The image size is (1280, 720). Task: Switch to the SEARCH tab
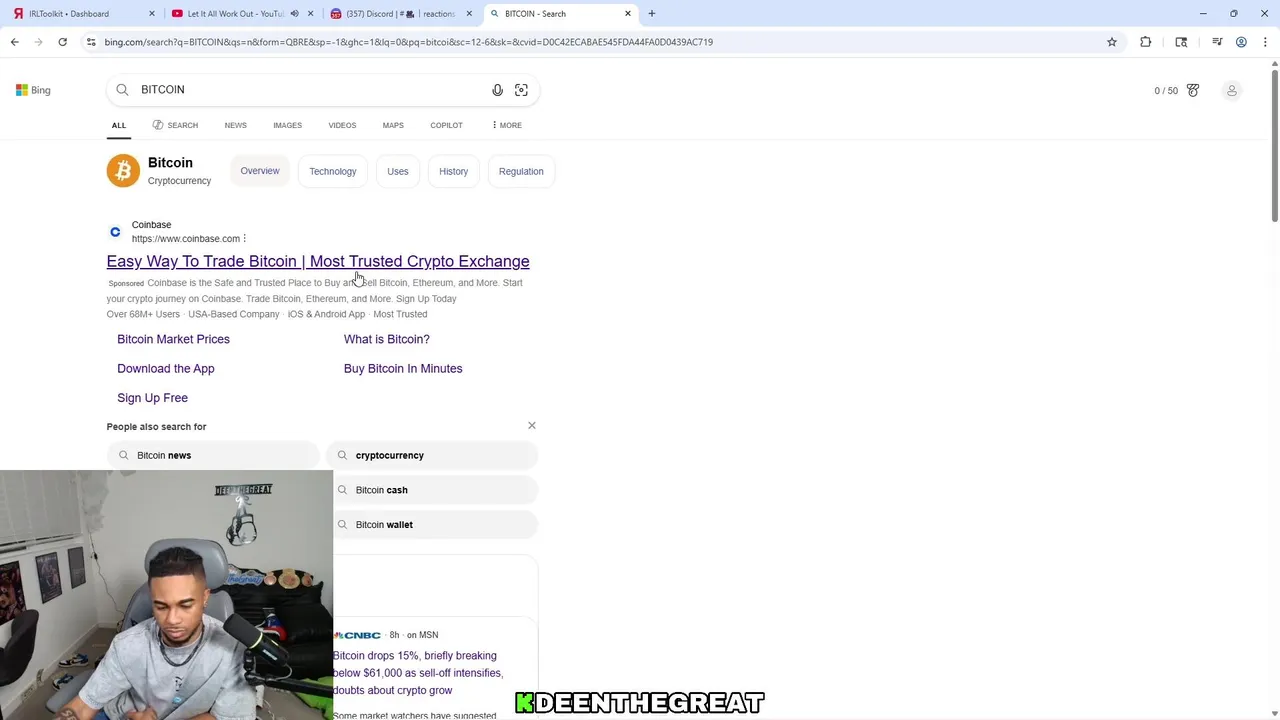tap(175, 125)
